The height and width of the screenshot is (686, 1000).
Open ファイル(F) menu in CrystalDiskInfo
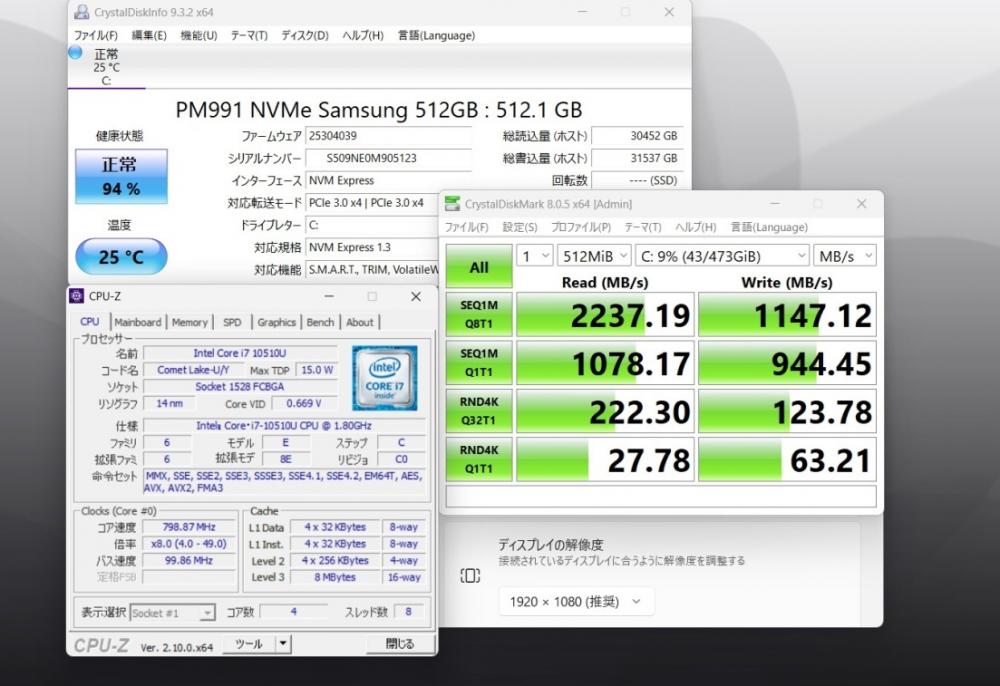96,36
